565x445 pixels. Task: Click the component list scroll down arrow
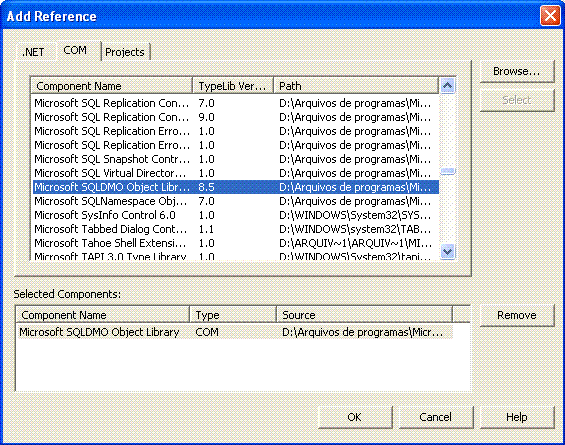(447, 251)
